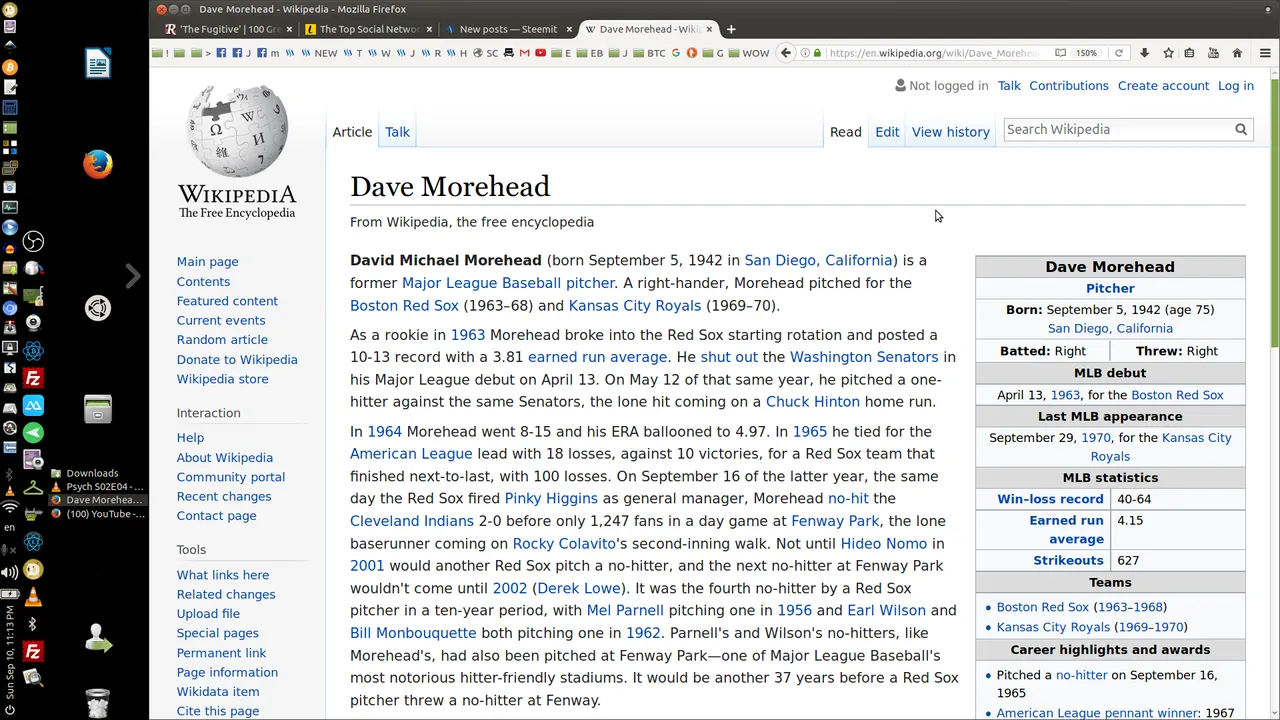
Task: Click the green padlock security icon
Action: tap(817, 53)
